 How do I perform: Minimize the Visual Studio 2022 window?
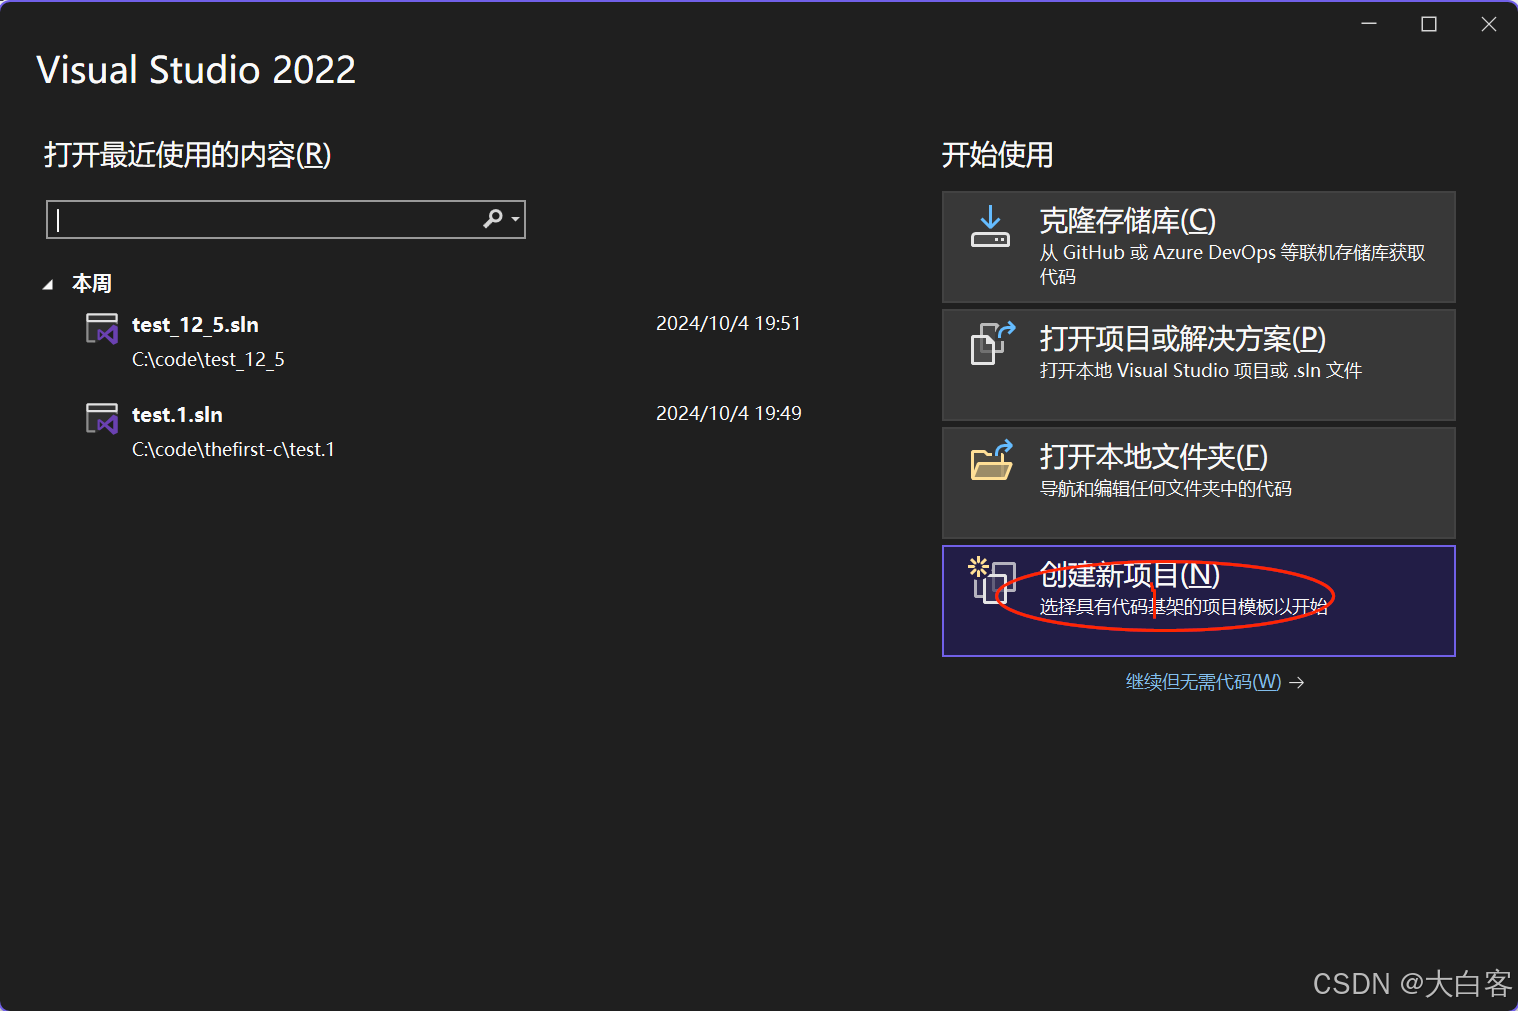tap(1369, 24)
